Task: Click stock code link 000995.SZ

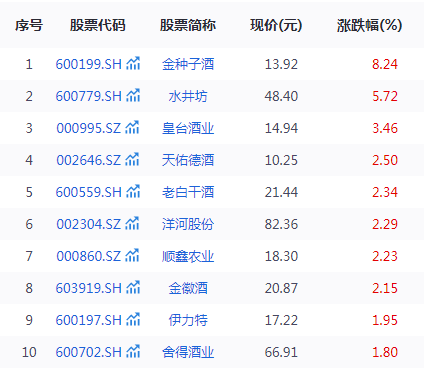Action: [88, 128]
